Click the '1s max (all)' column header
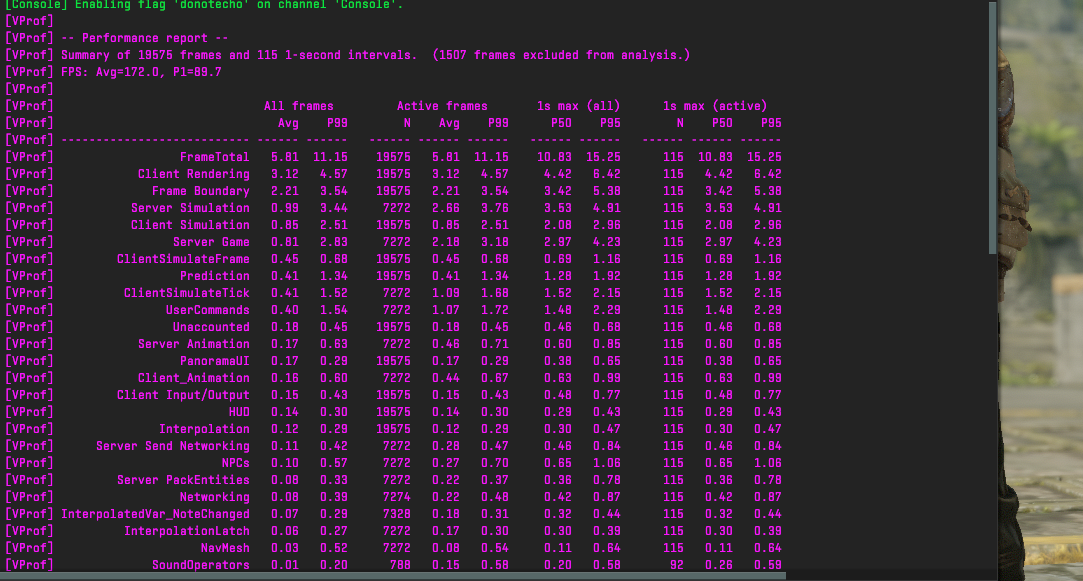This screenshot has height=581, width=1083. coord(578,106)
